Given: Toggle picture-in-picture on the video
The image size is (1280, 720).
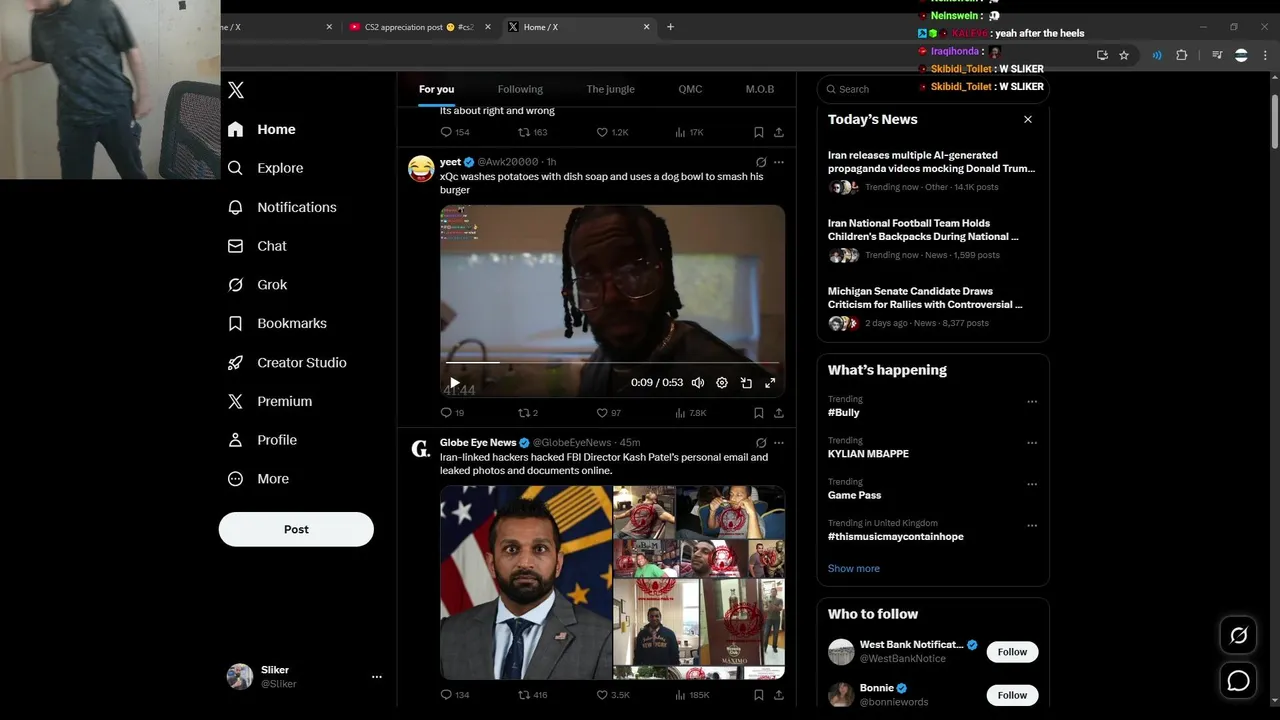Looking at the screenshot, I should click(746, 383).
